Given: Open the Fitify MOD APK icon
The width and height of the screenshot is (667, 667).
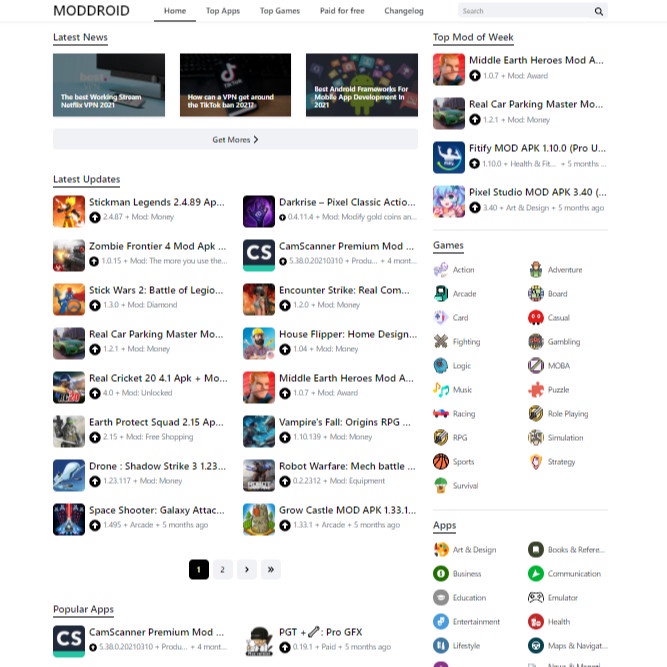Looking at the screenshot, I should tap(449, 157).
